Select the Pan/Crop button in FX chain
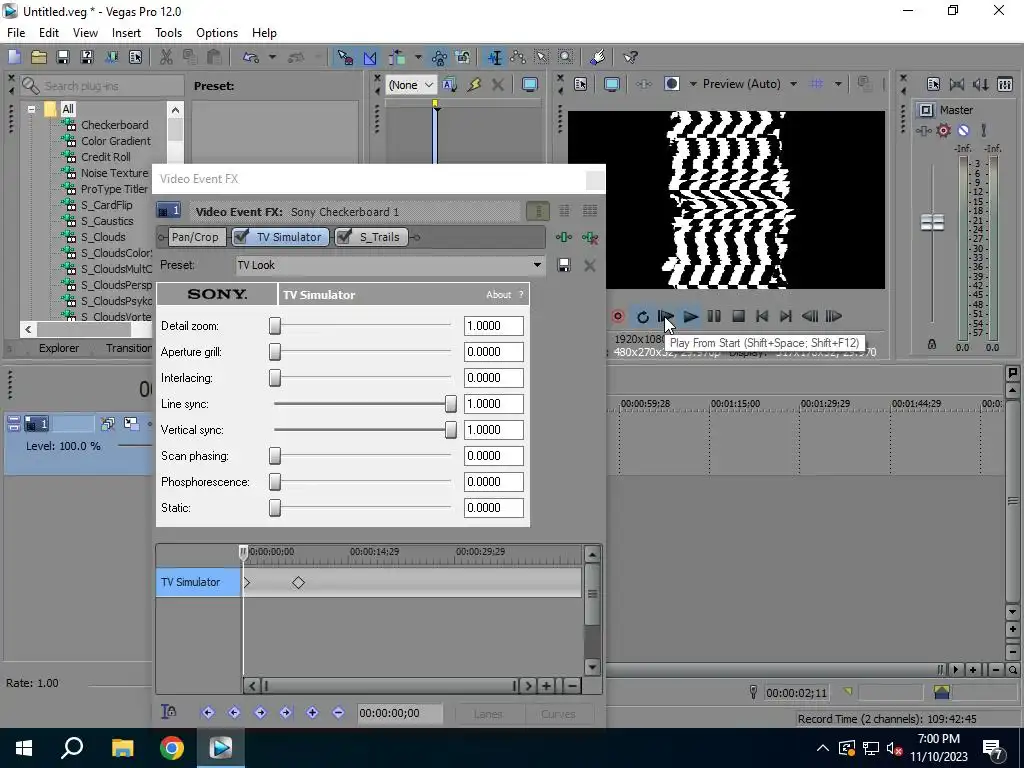Viewport: 1024px width, 768px height. (x=195, y=237)
